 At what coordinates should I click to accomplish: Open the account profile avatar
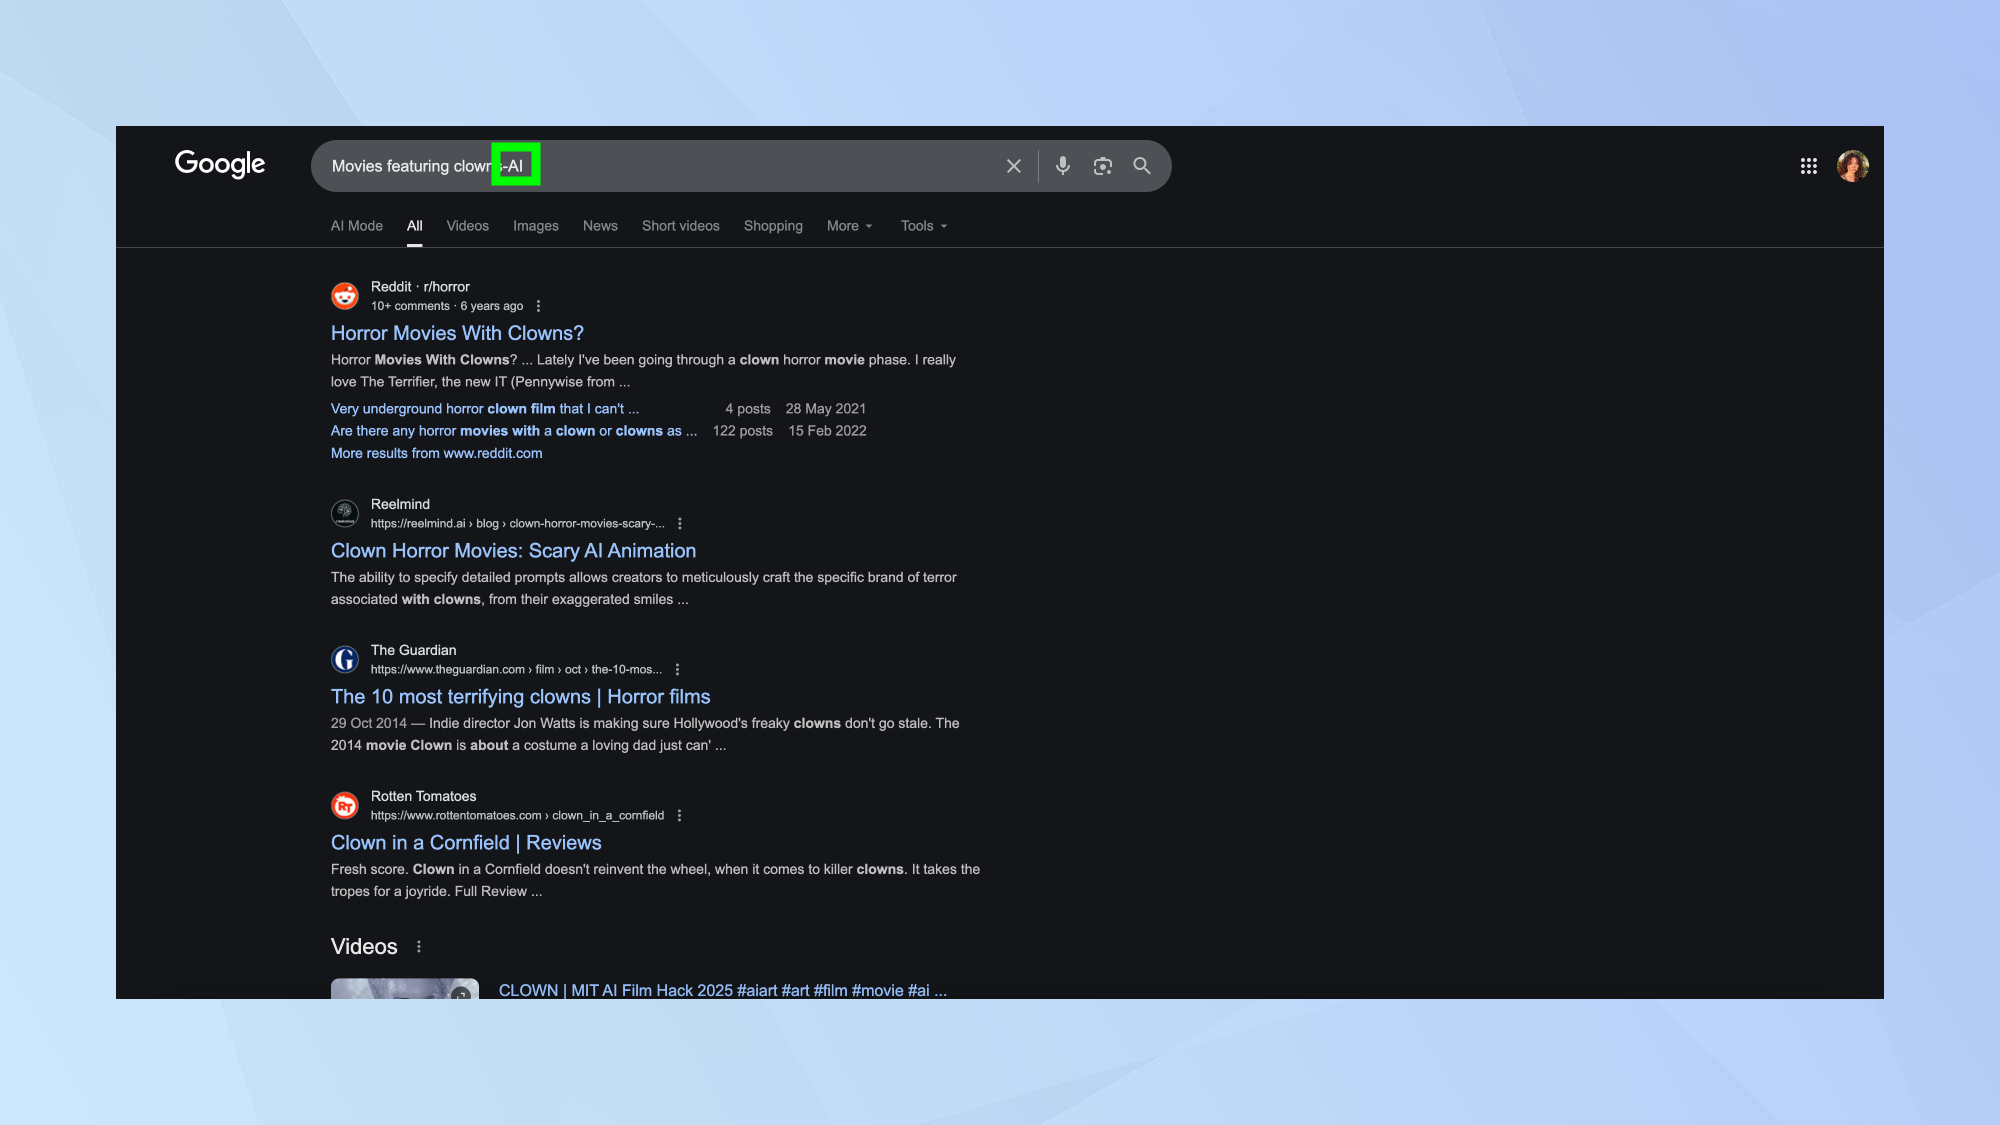[x=1852, y=166]
